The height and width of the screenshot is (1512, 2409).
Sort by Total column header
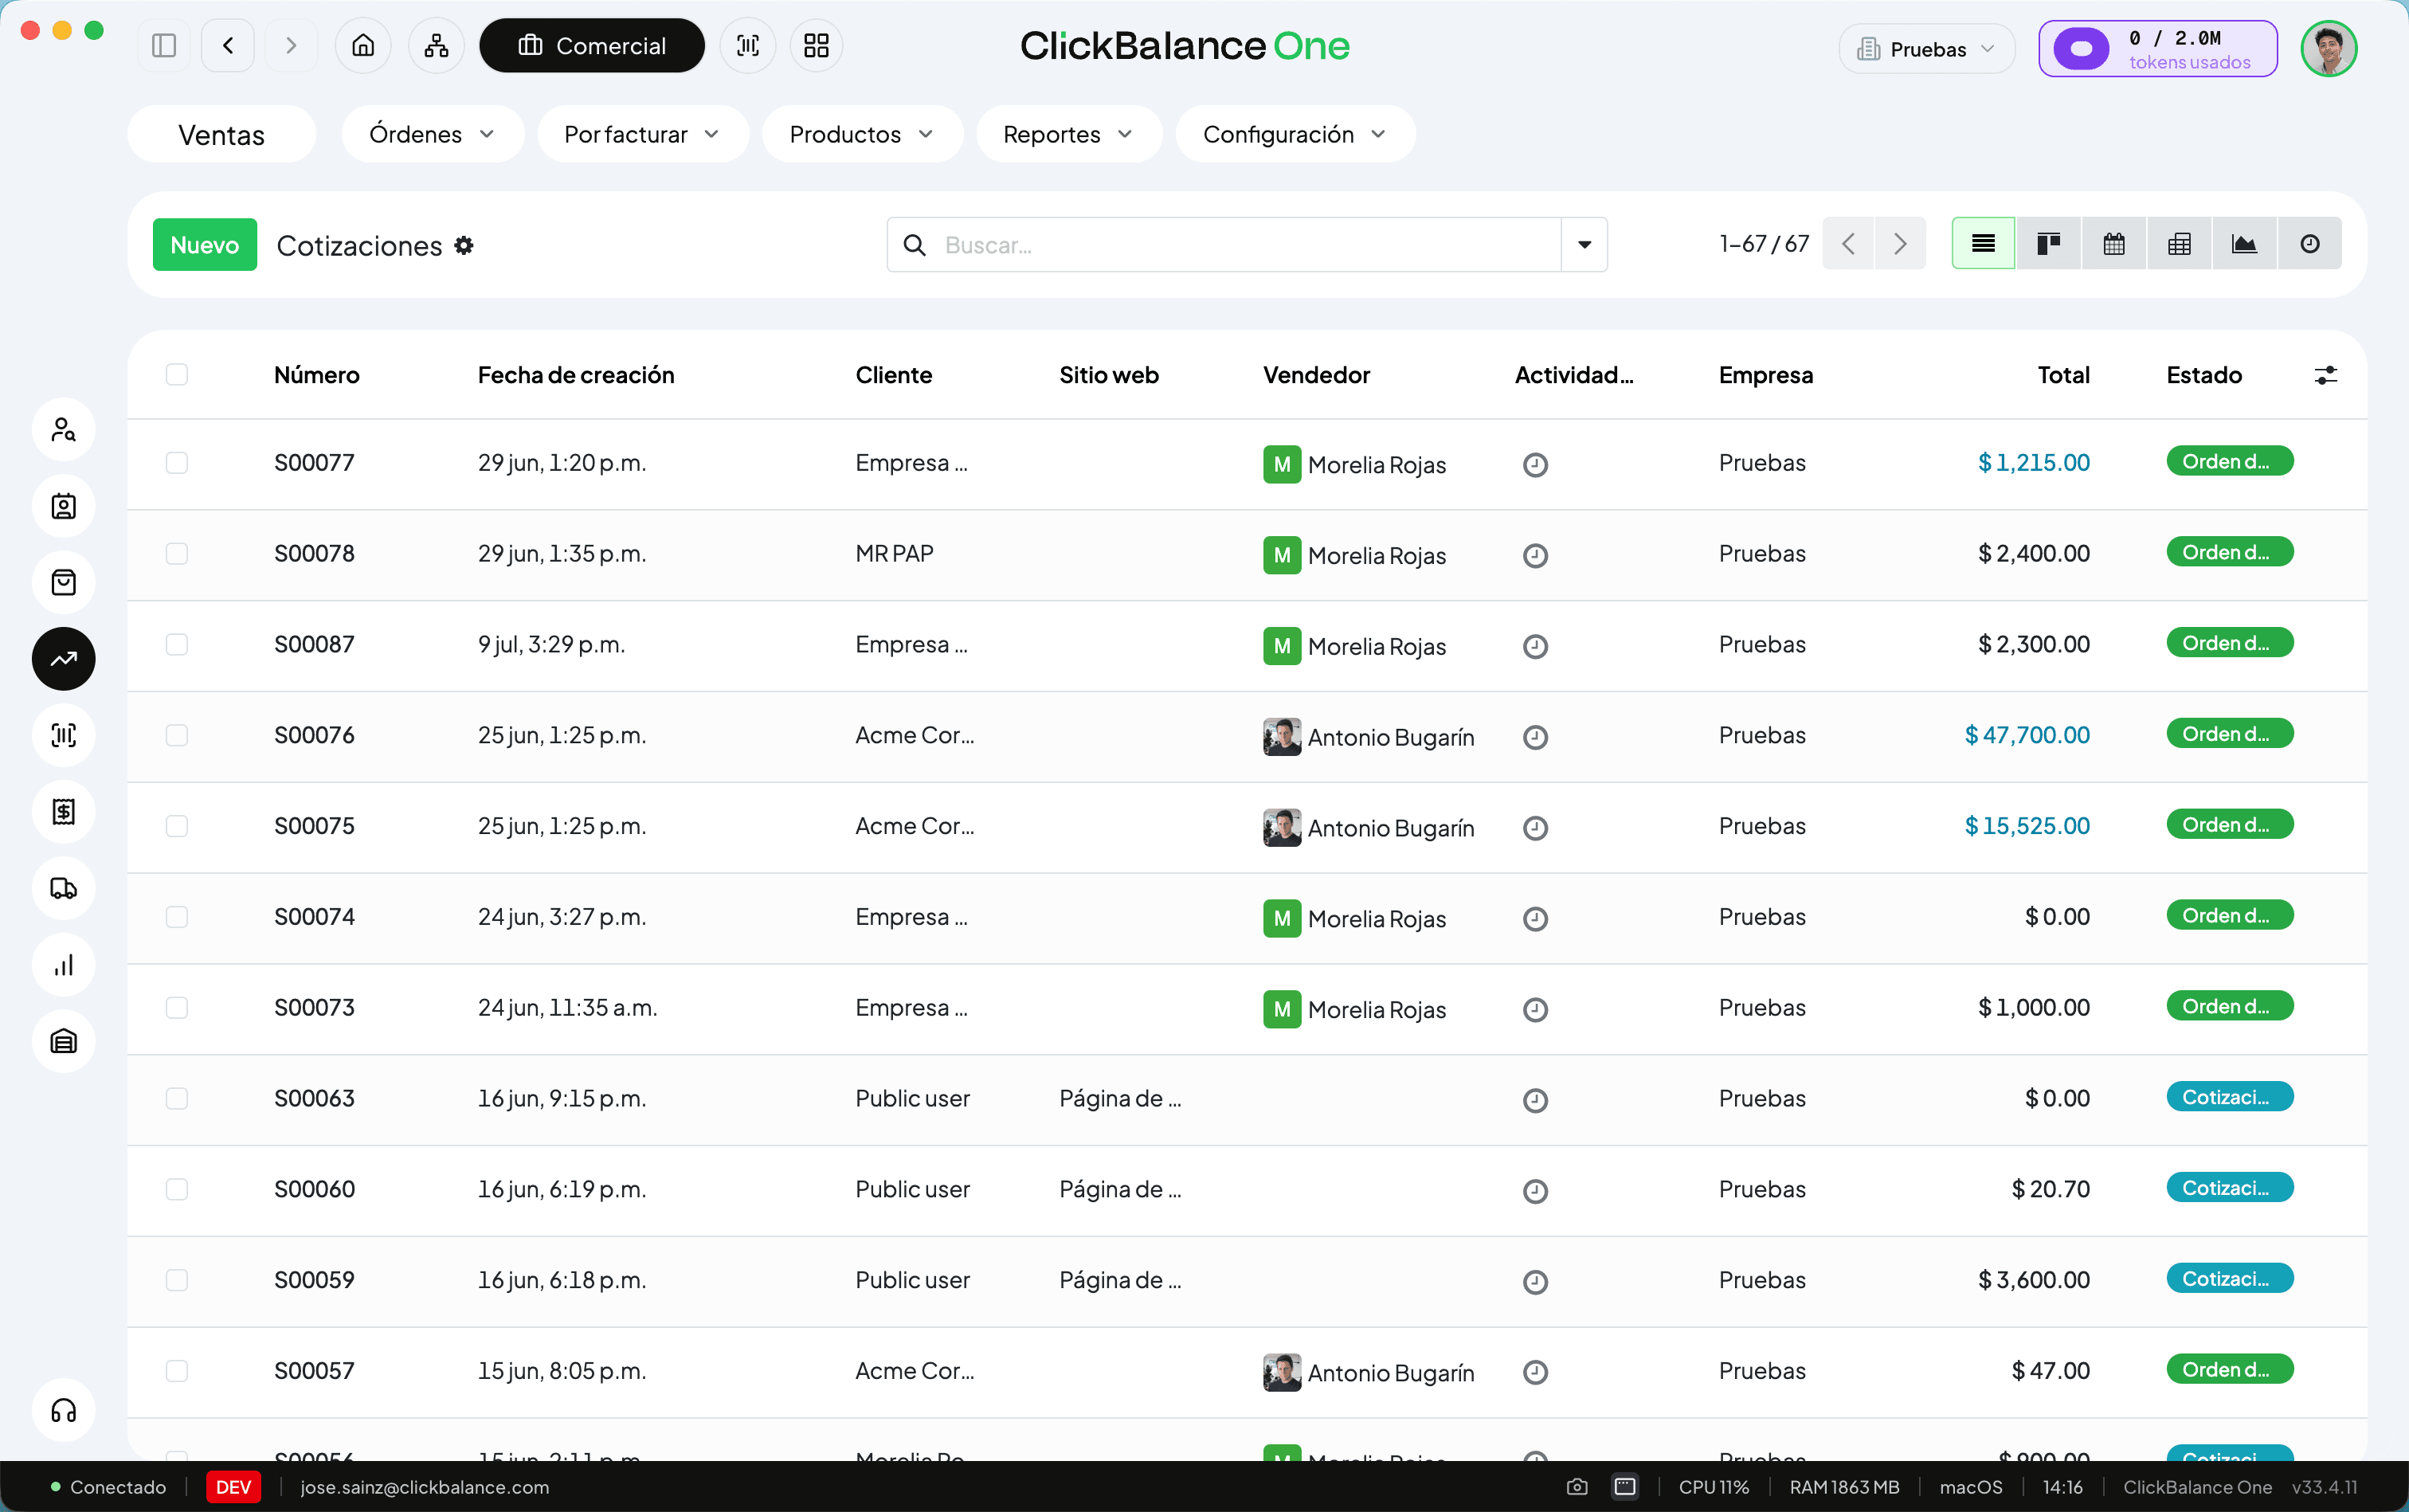pos(2063,375)
